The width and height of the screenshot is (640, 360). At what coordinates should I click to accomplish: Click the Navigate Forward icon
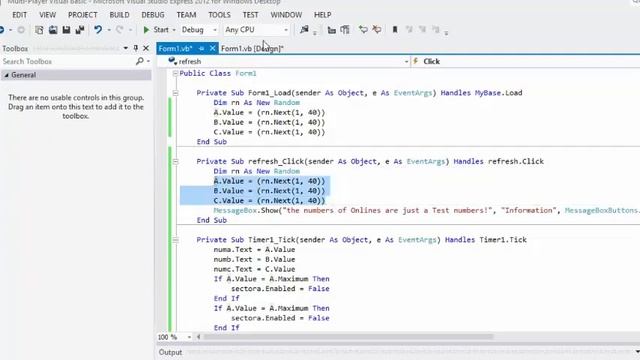click(21, 30)
